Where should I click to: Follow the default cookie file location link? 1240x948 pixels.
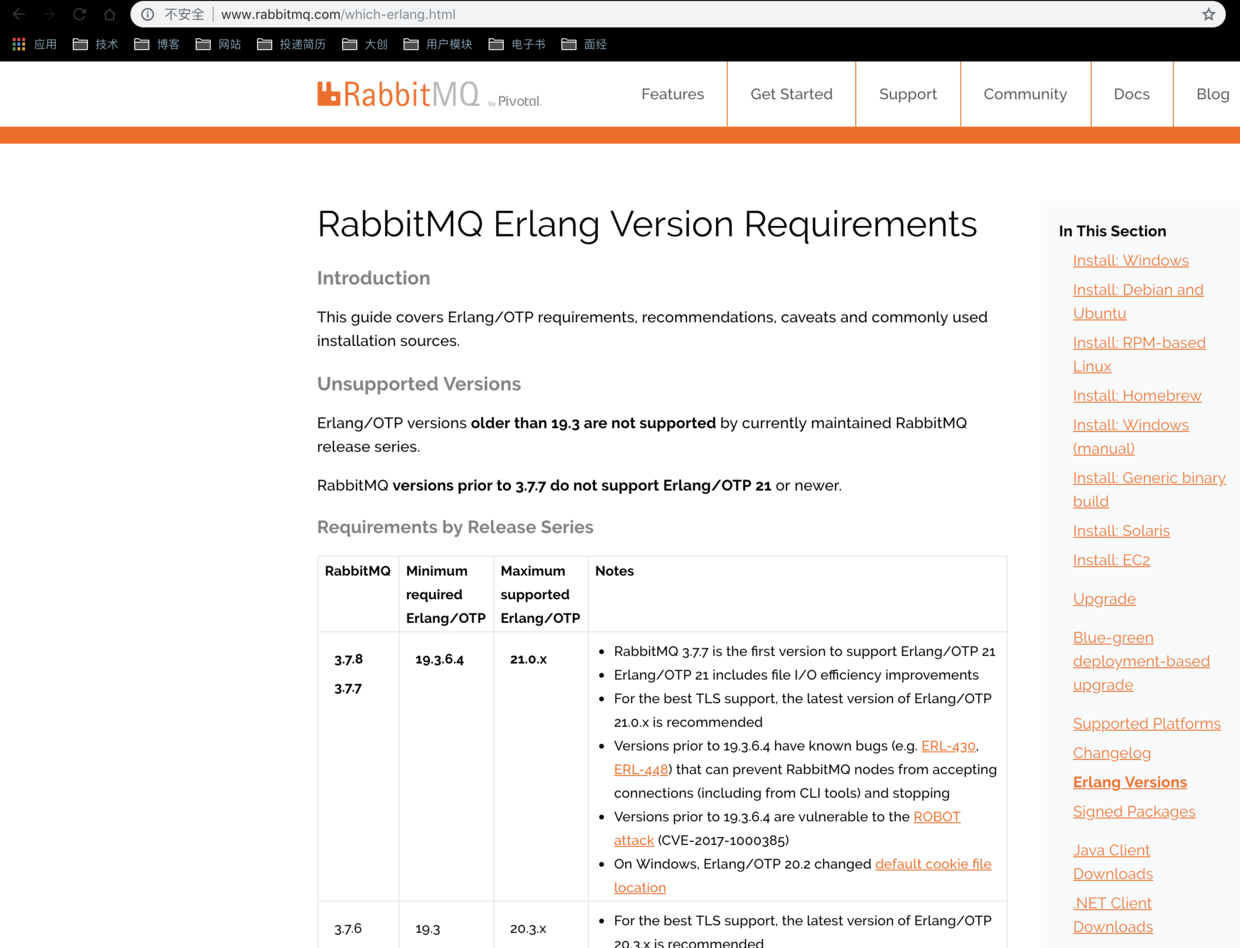point(803,875)
